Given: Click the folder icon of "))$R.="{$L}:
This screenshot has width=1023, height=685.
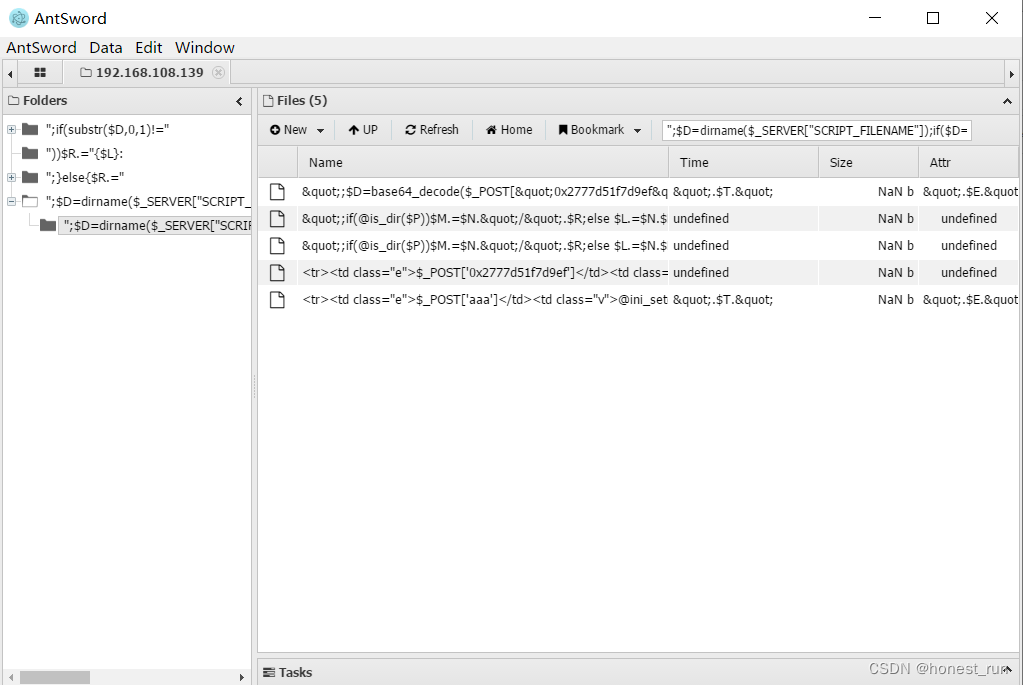Looking at the screenshot, I should coord(30,153).
